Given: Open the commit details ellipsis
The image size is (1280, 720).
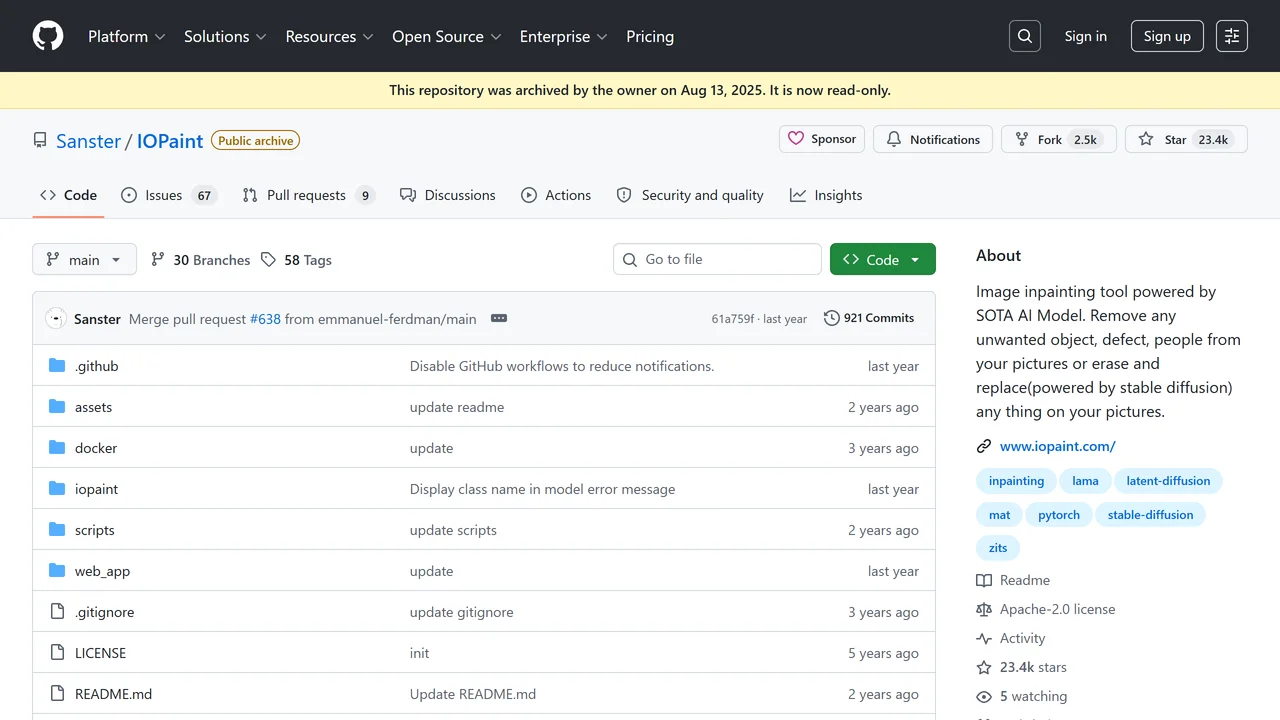Looking at the screenshot, I should click(x=499, y=318).
